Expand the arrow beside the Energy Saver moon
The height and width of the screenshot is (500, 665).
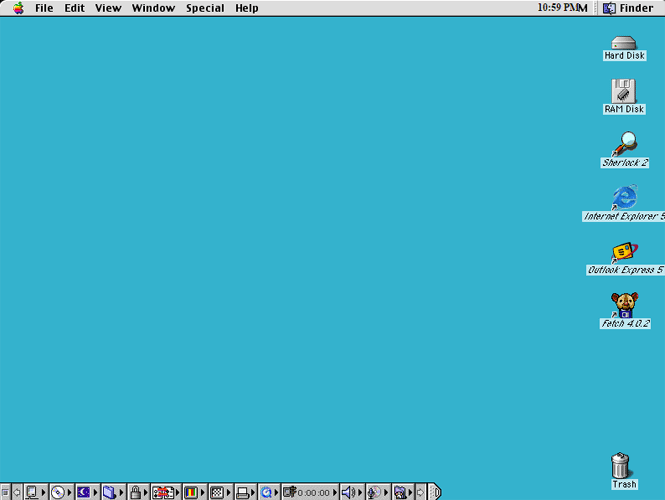point(95,492)
